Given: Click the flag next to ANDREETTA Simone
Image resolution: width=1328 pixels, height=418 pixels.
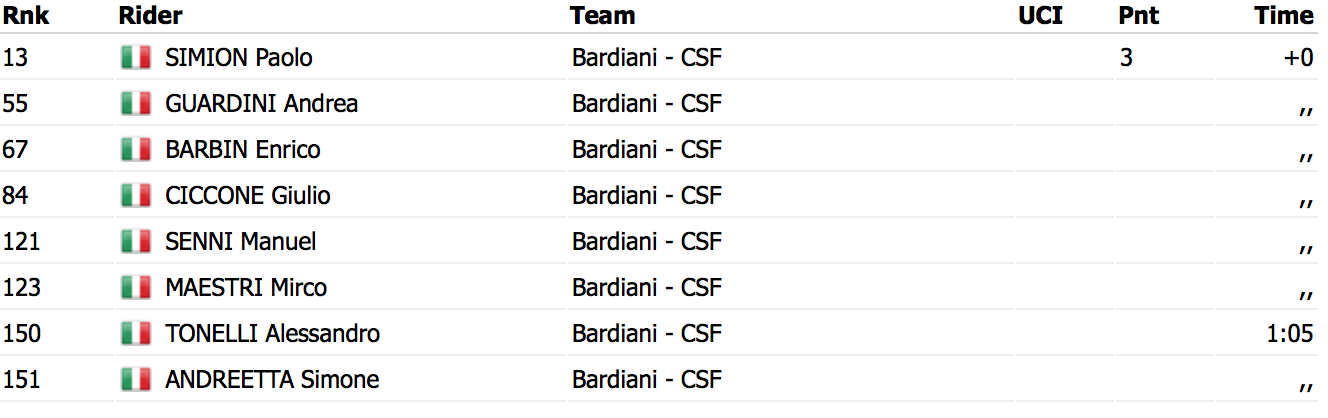Looking at the screenshot, I should [135, 380].
